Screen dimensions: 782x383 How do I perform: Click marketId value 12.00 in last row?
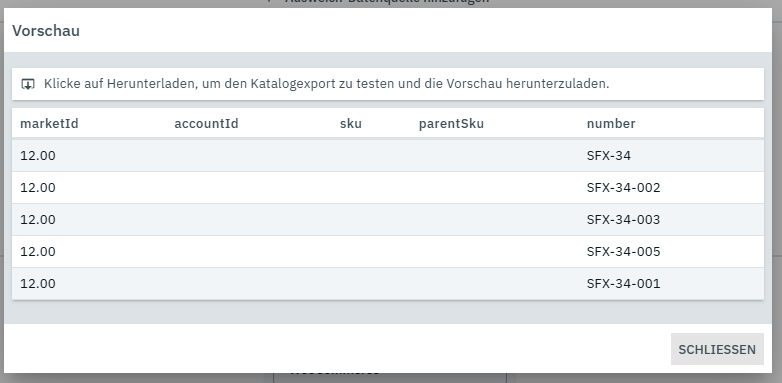[38, 283]
